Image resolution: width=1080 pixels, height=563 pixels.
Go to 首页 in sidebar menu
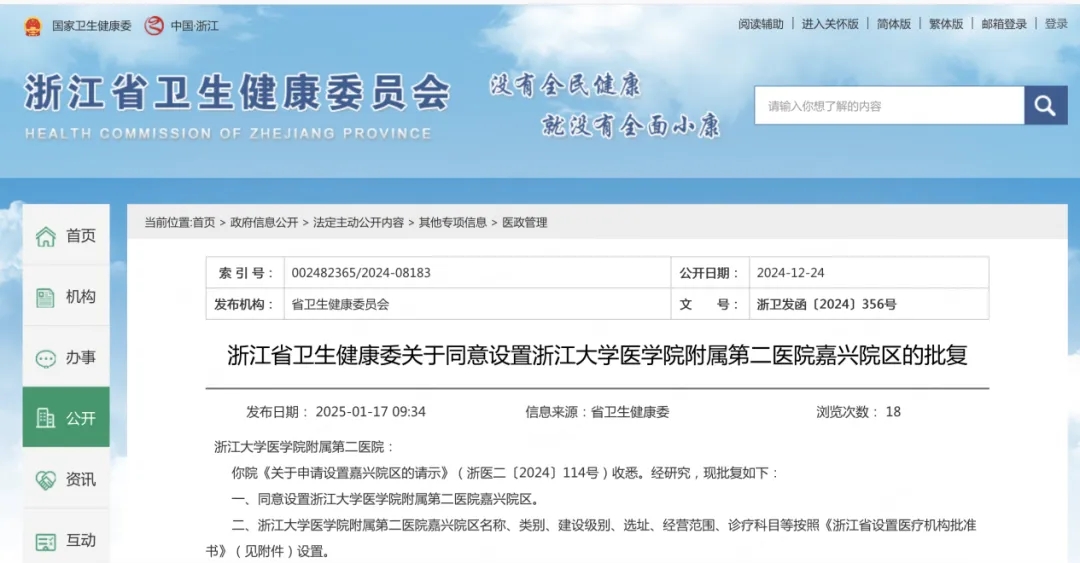[x=66, y=236]
